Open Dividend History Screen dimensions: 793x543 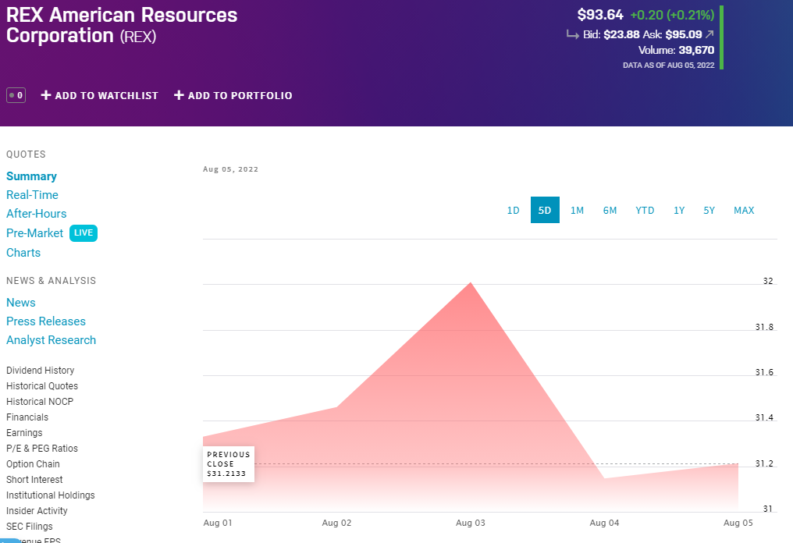(x=40, y=370)
